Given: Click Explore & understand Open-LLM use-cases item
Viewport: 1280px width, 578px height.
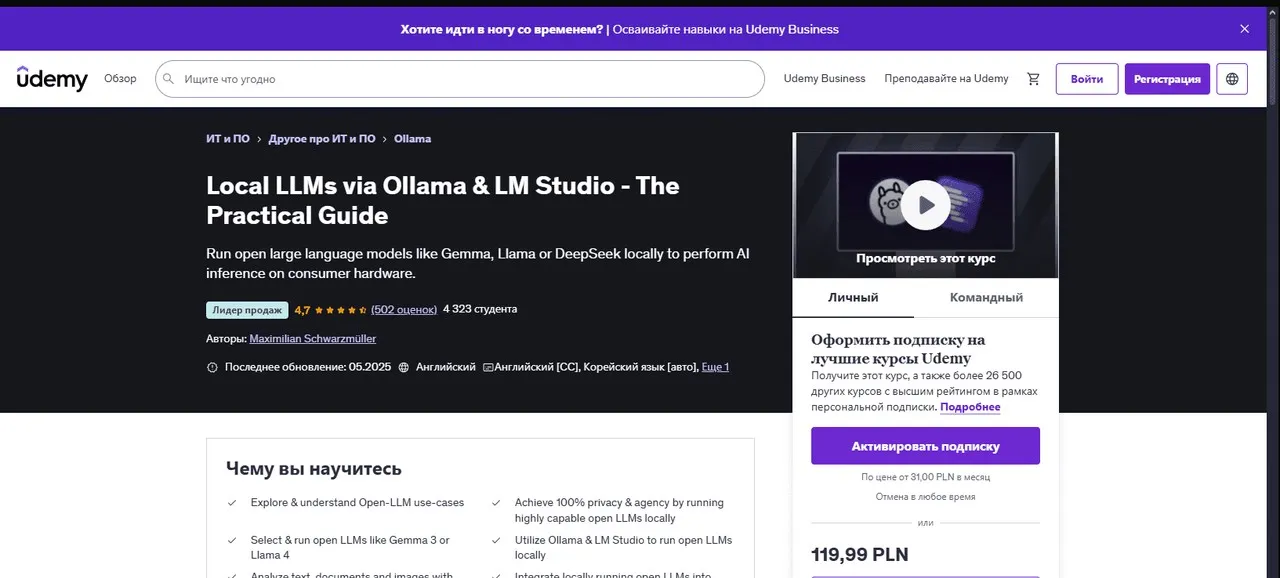Looking at the screenshot, I should [x=357, y=503].
